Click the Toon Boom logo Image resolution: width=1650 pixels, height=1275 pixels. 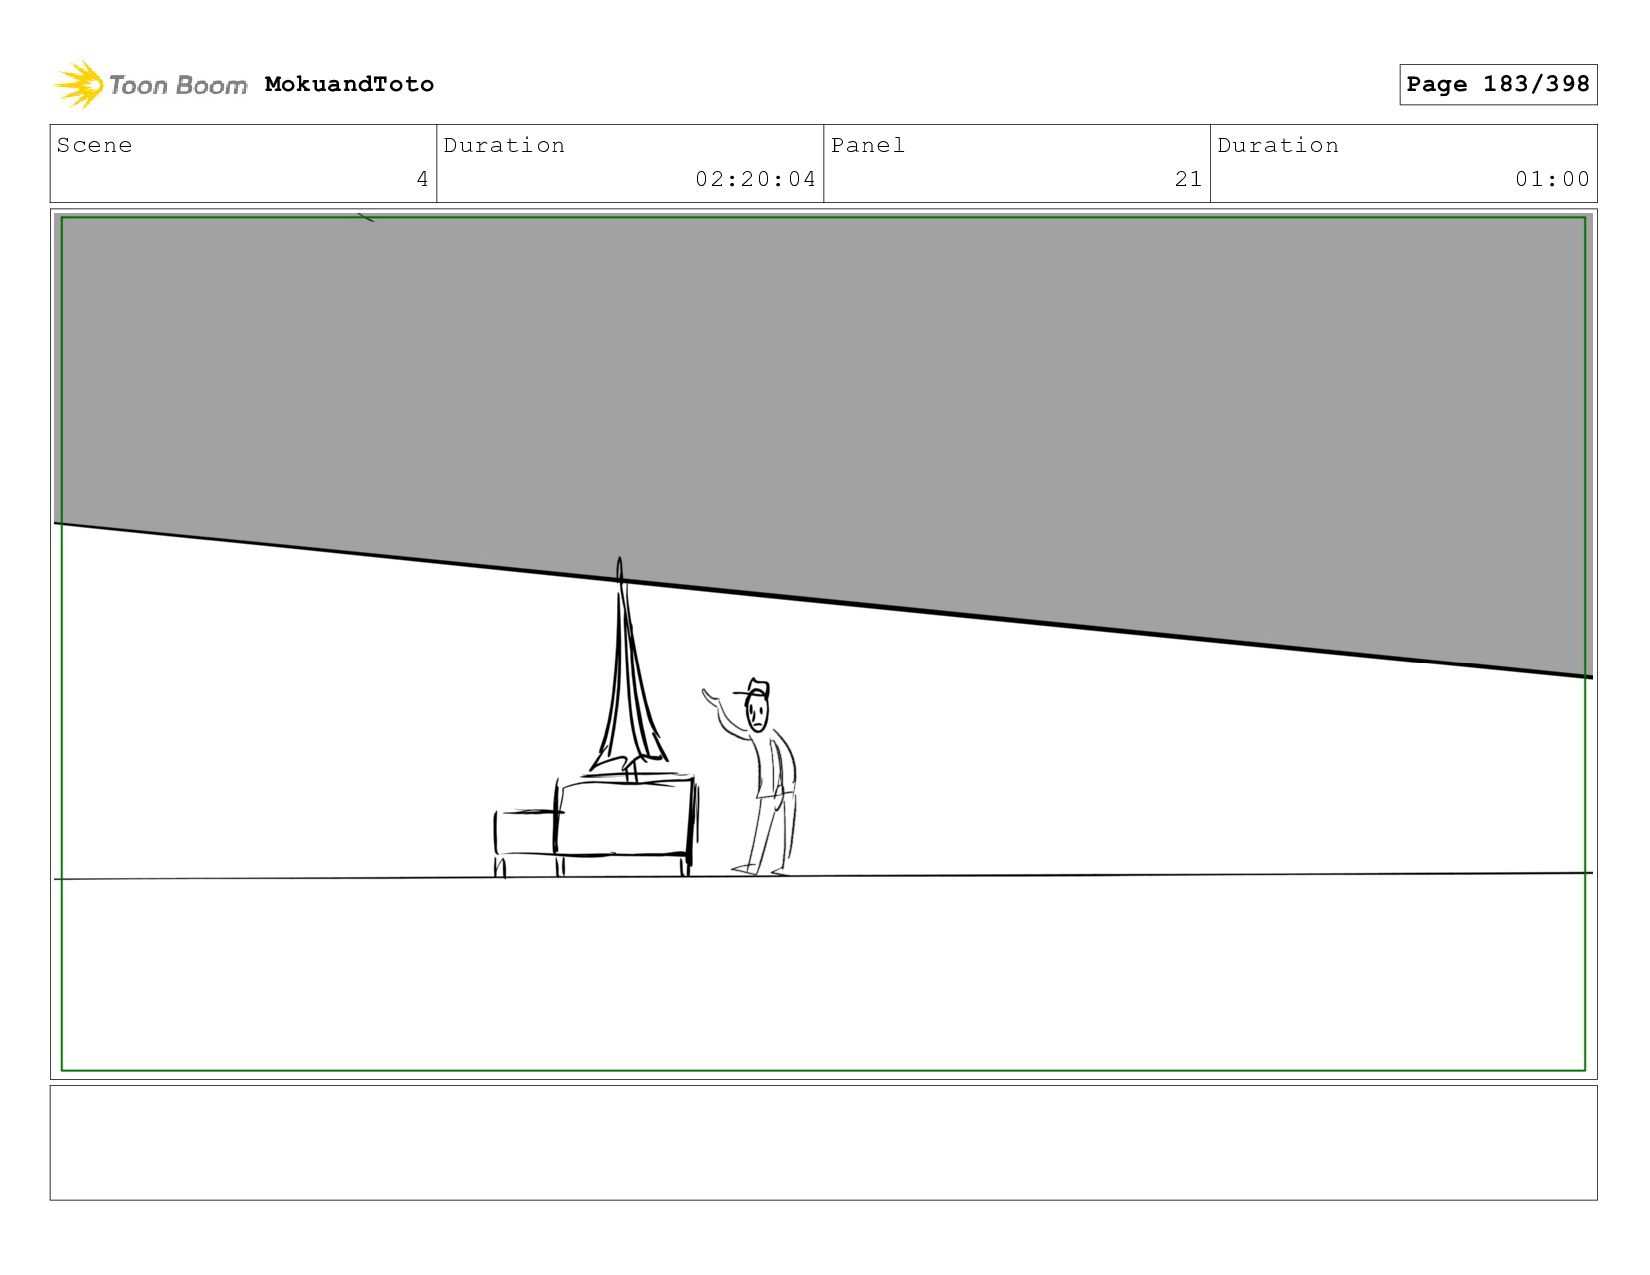150,85
